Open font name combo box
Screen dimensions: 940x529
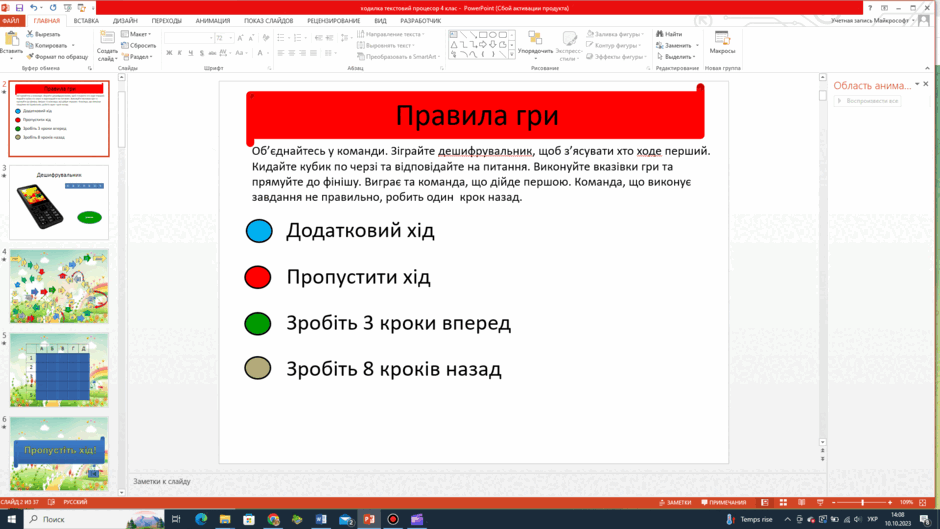pos(189,38)
